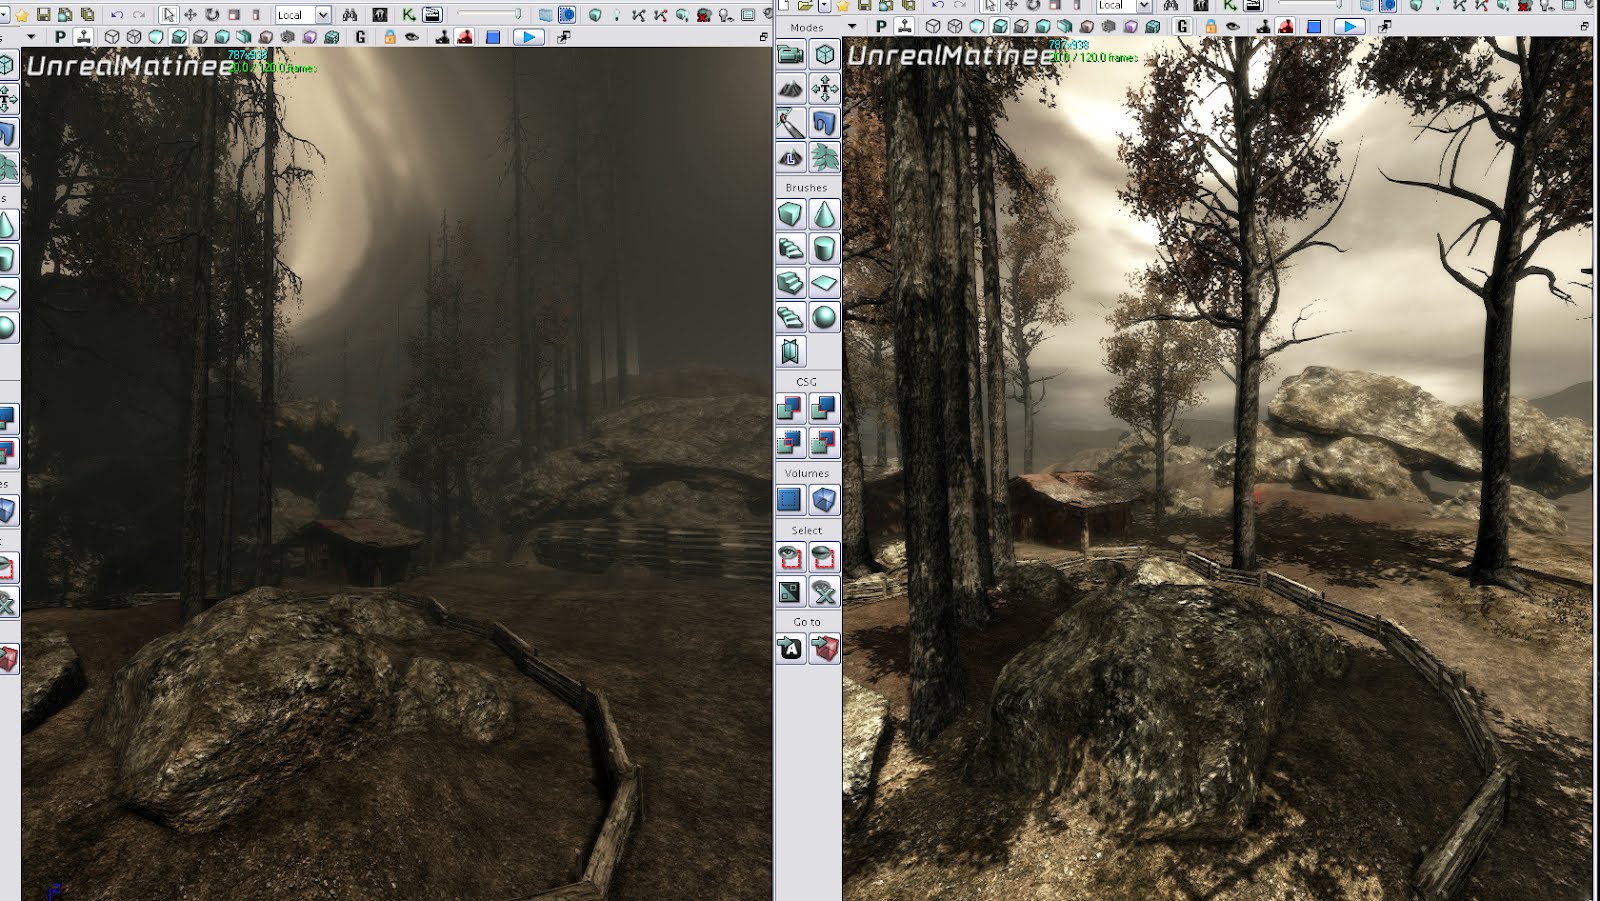Screen dimensions: 1600x901
Task: Toggle viewport lock icon in left viewport
Action: (x=389, y=37)
